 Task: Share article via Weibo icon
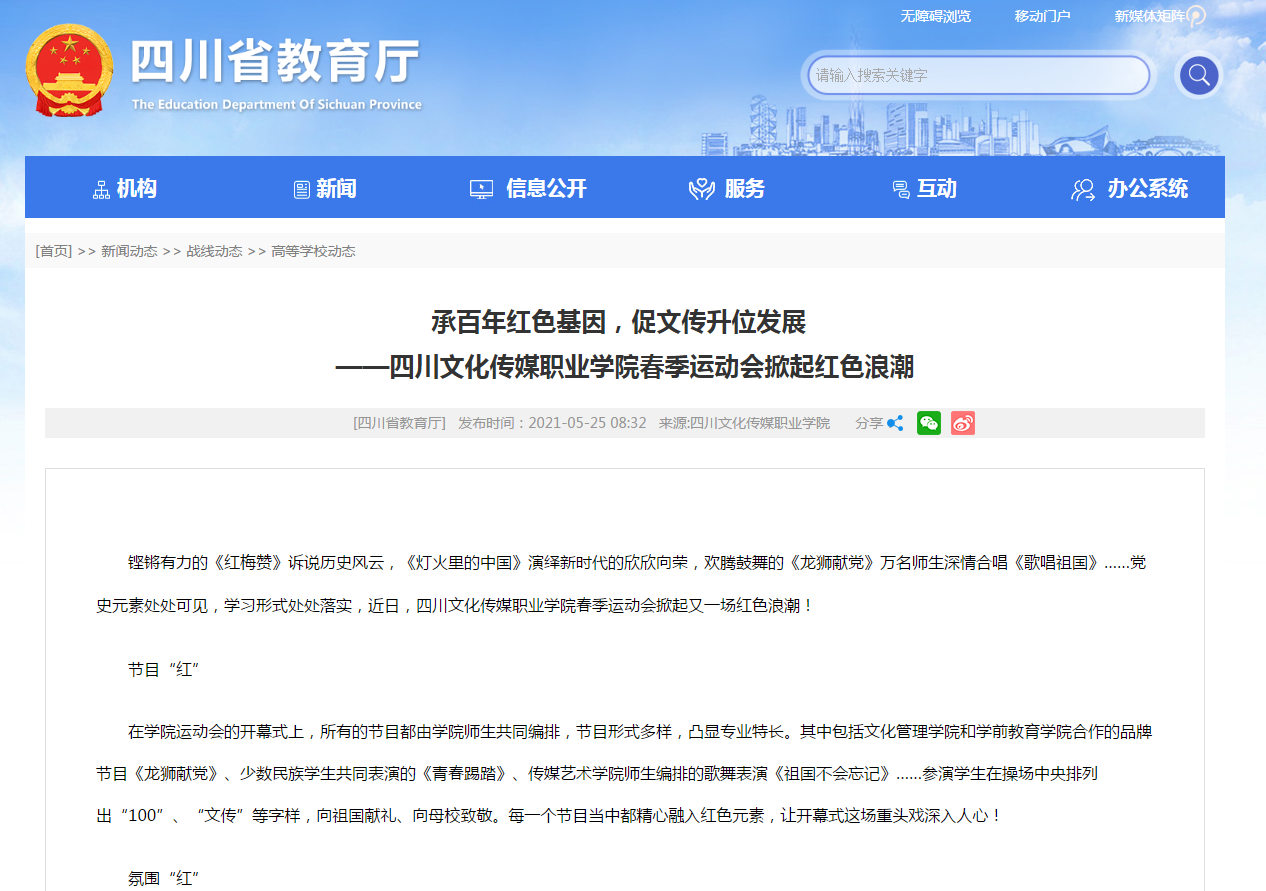(x=962, y=423)
